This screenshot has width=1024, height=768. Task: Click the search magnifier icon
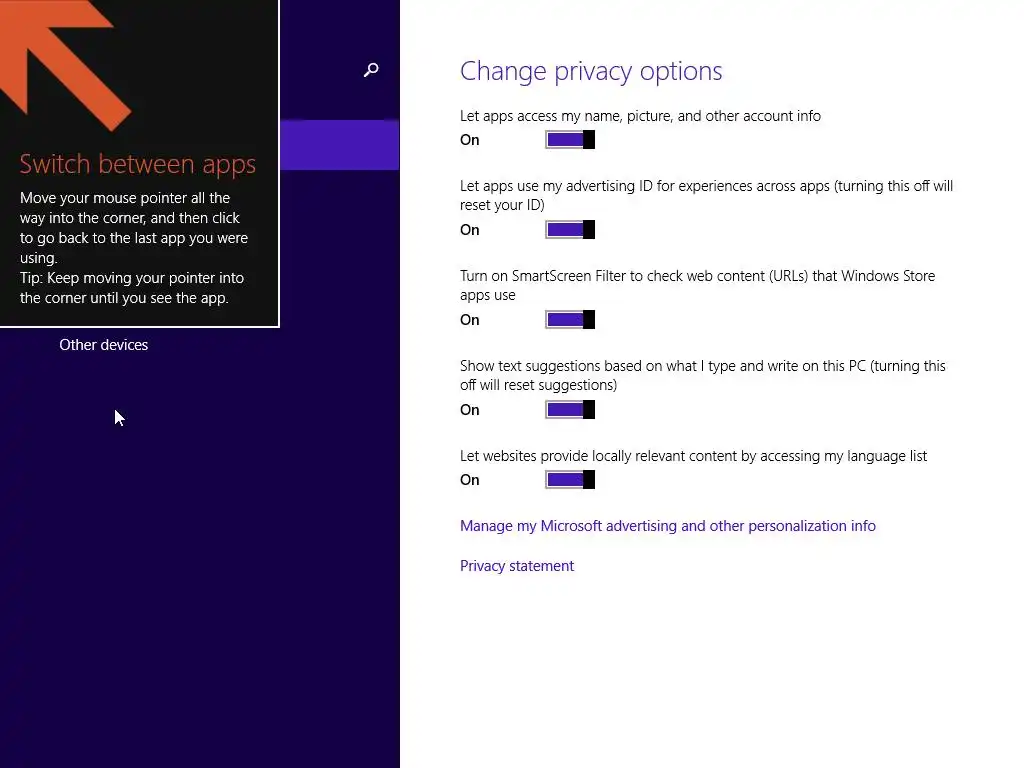(x=371, y=70)
